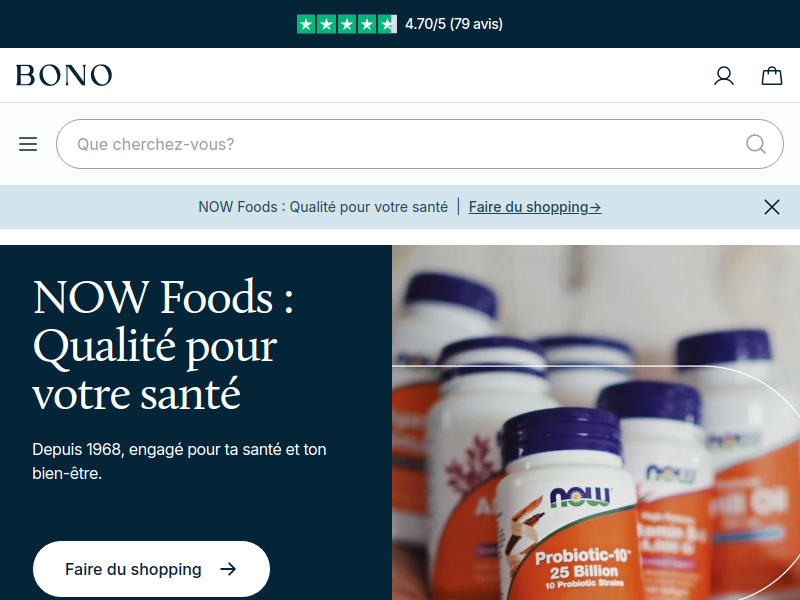The height and width of the screenshot is (600, 800).
Task: Click the partially filled fifth rating star
Action: click(387, 24)
